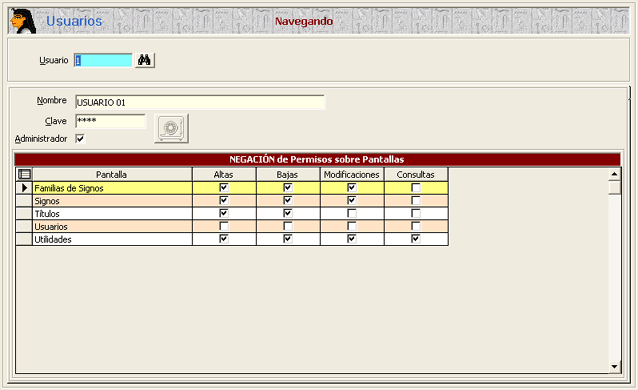Select the Familias de Signos cell
The height and width of the screenshot is (390, 638).
pos(112,188)
